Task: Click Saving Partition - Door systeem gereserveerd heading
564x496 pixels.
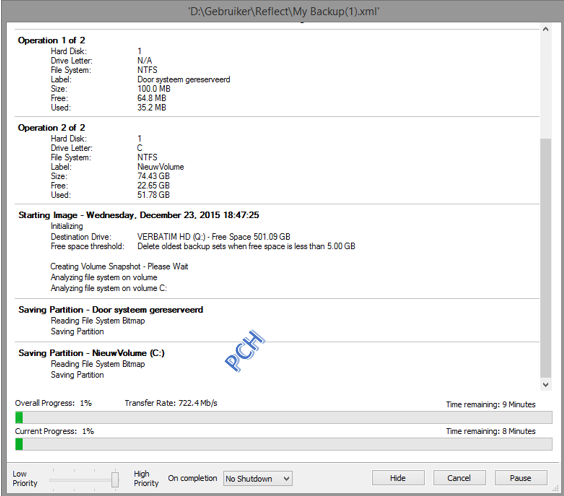Action: (111, 310)
